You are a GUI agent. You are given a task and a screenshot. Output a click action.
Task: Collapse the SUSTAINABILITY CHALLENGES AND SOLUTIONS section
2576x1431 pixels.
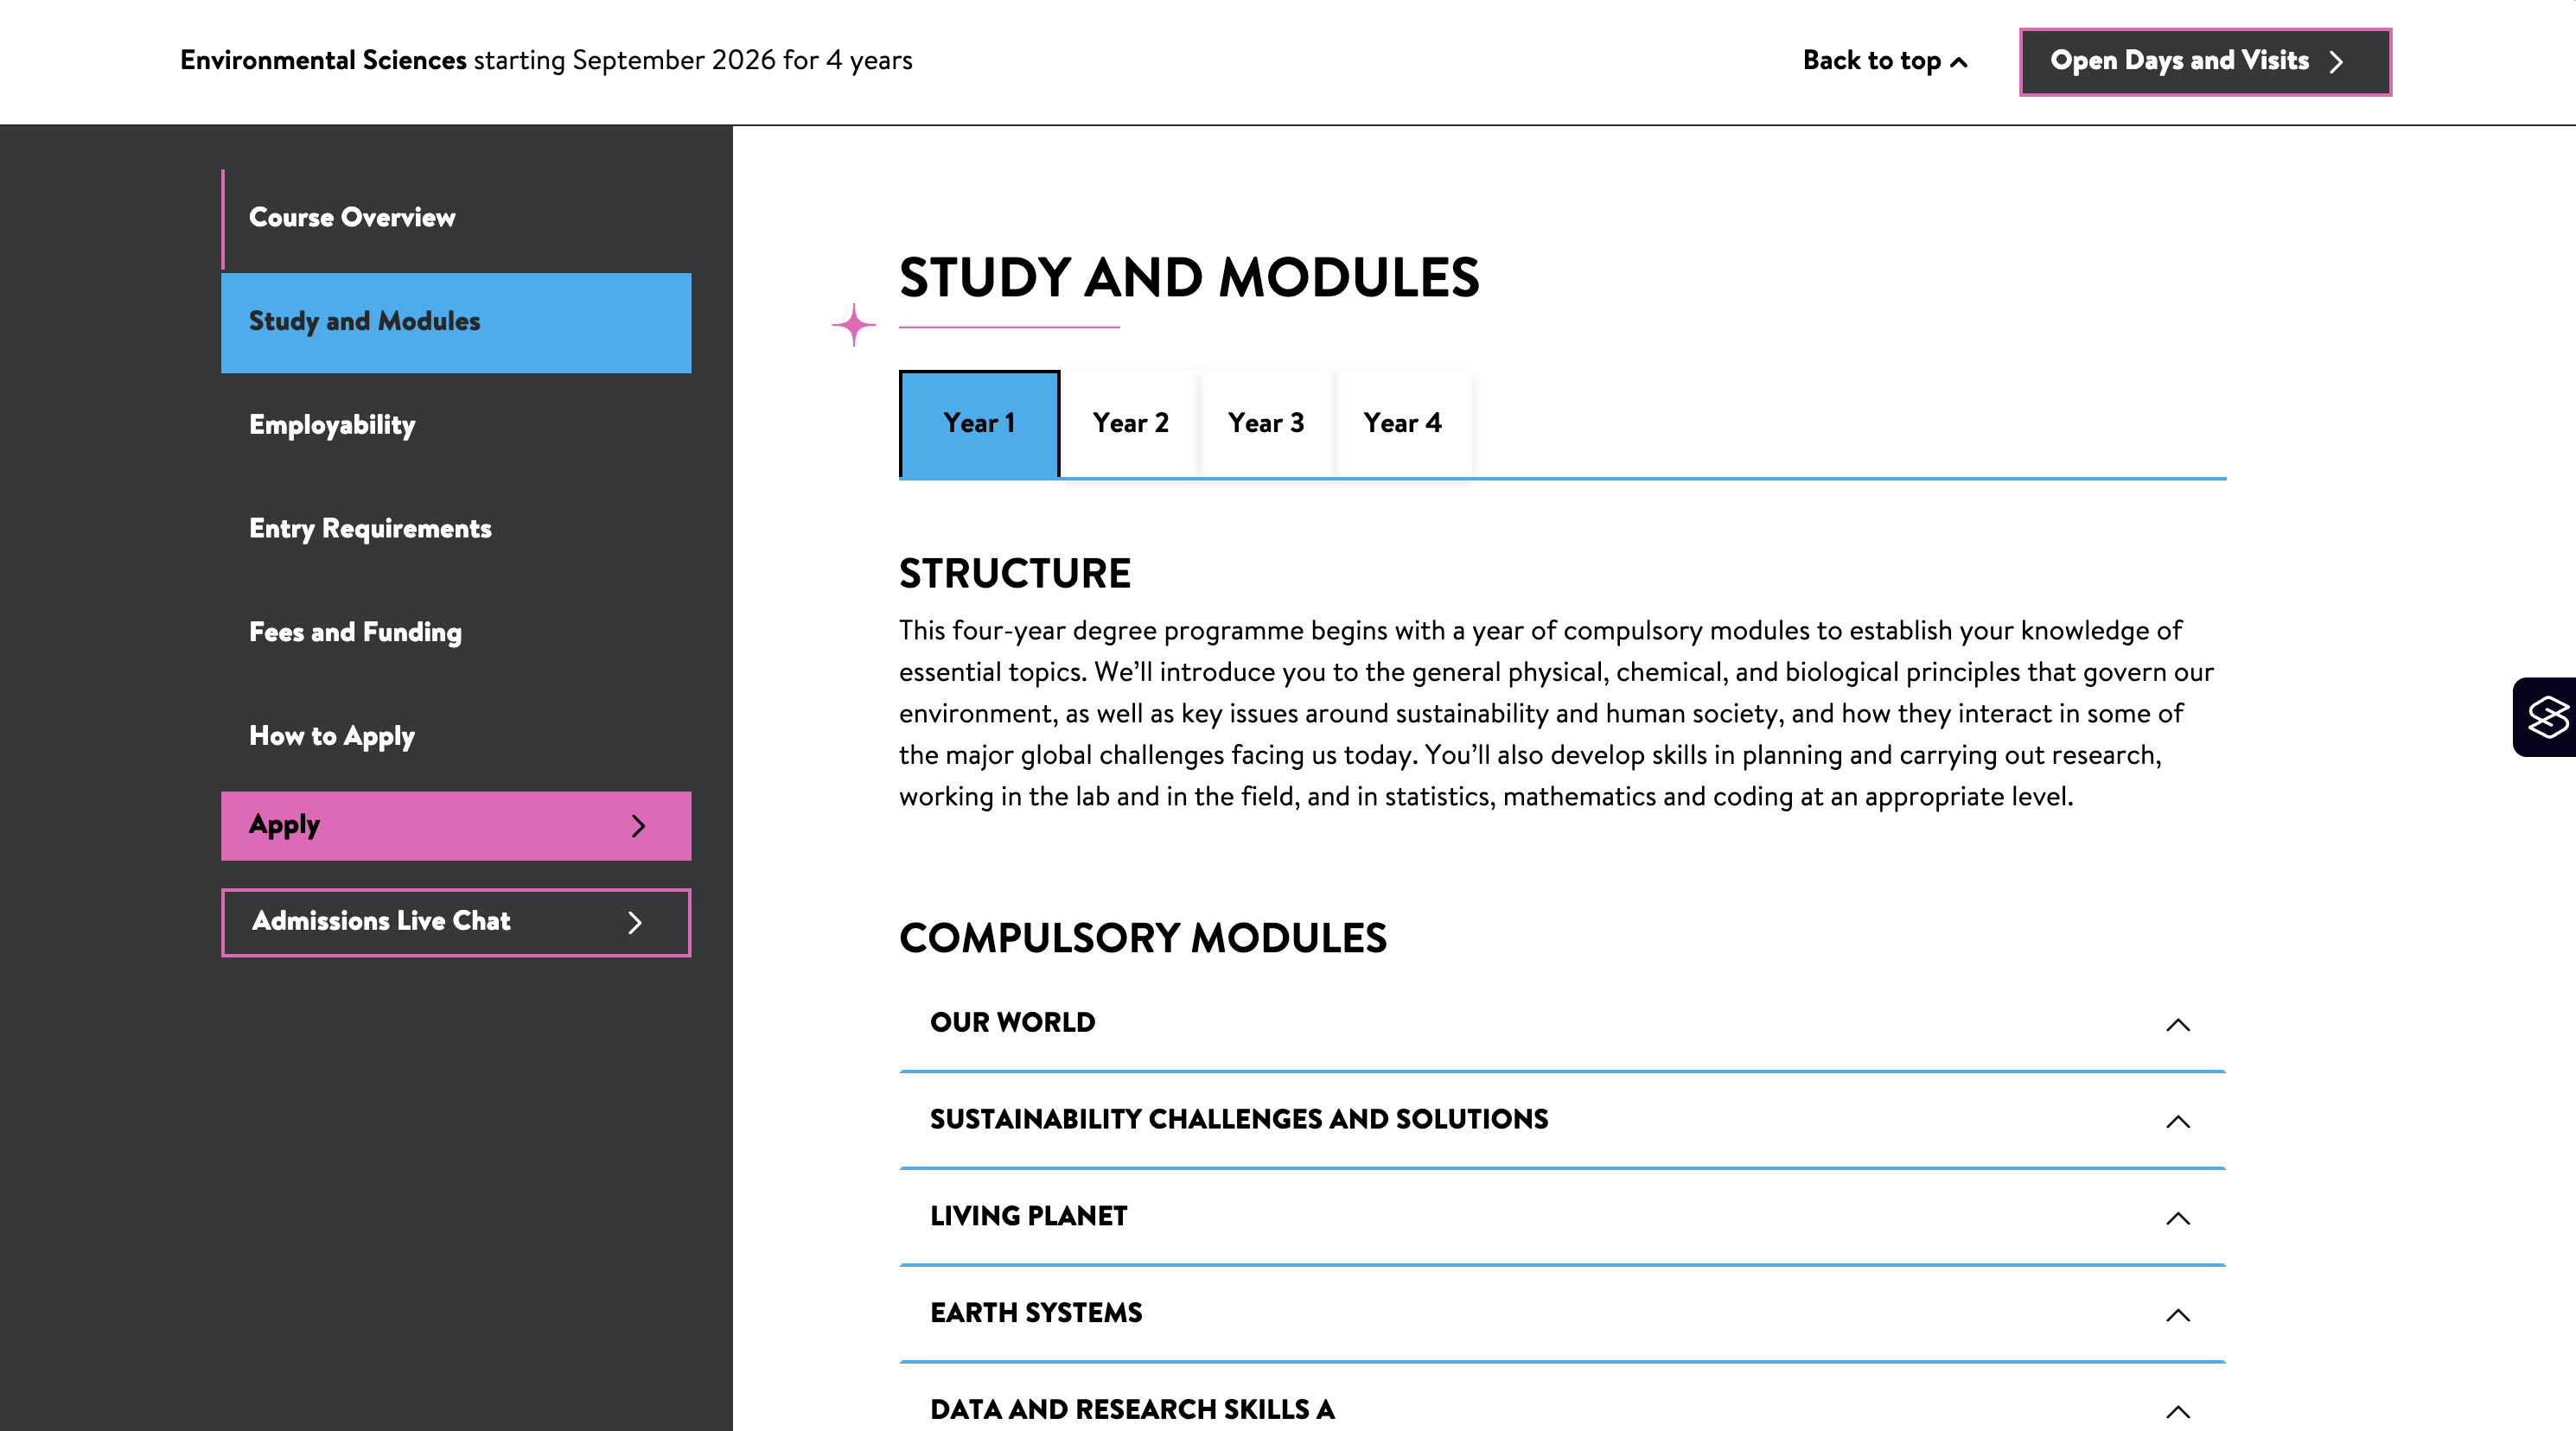[x=2177, y=1121]
